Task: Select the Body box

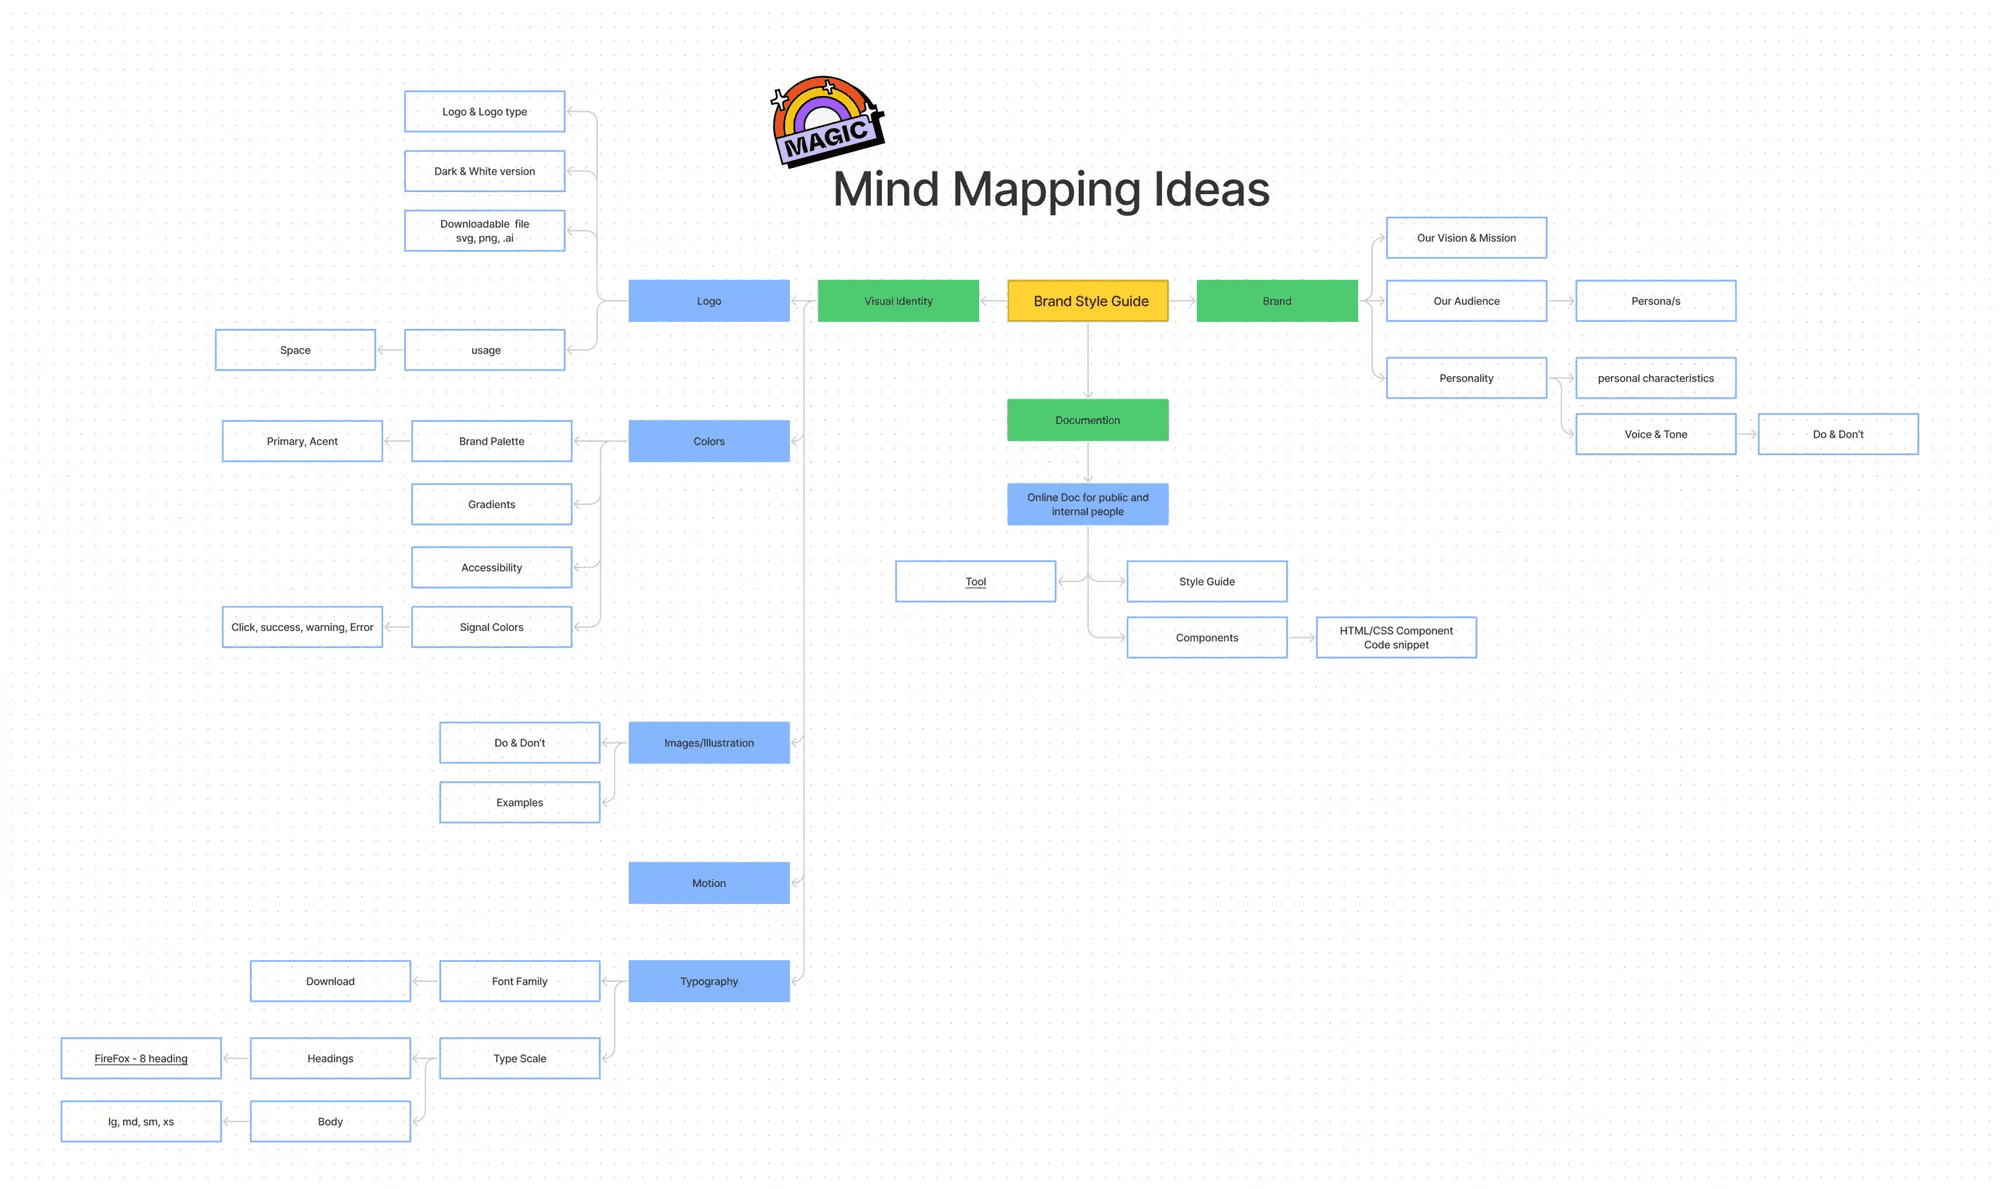Action: [330, 1122]
